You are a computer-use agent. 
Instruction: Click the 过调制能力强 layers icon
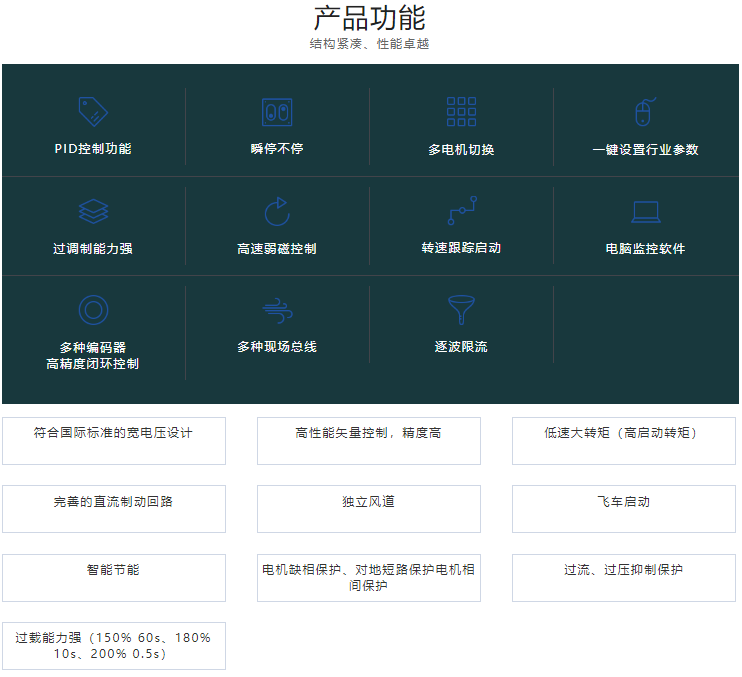pyautogui.click(x=93, y=211)
